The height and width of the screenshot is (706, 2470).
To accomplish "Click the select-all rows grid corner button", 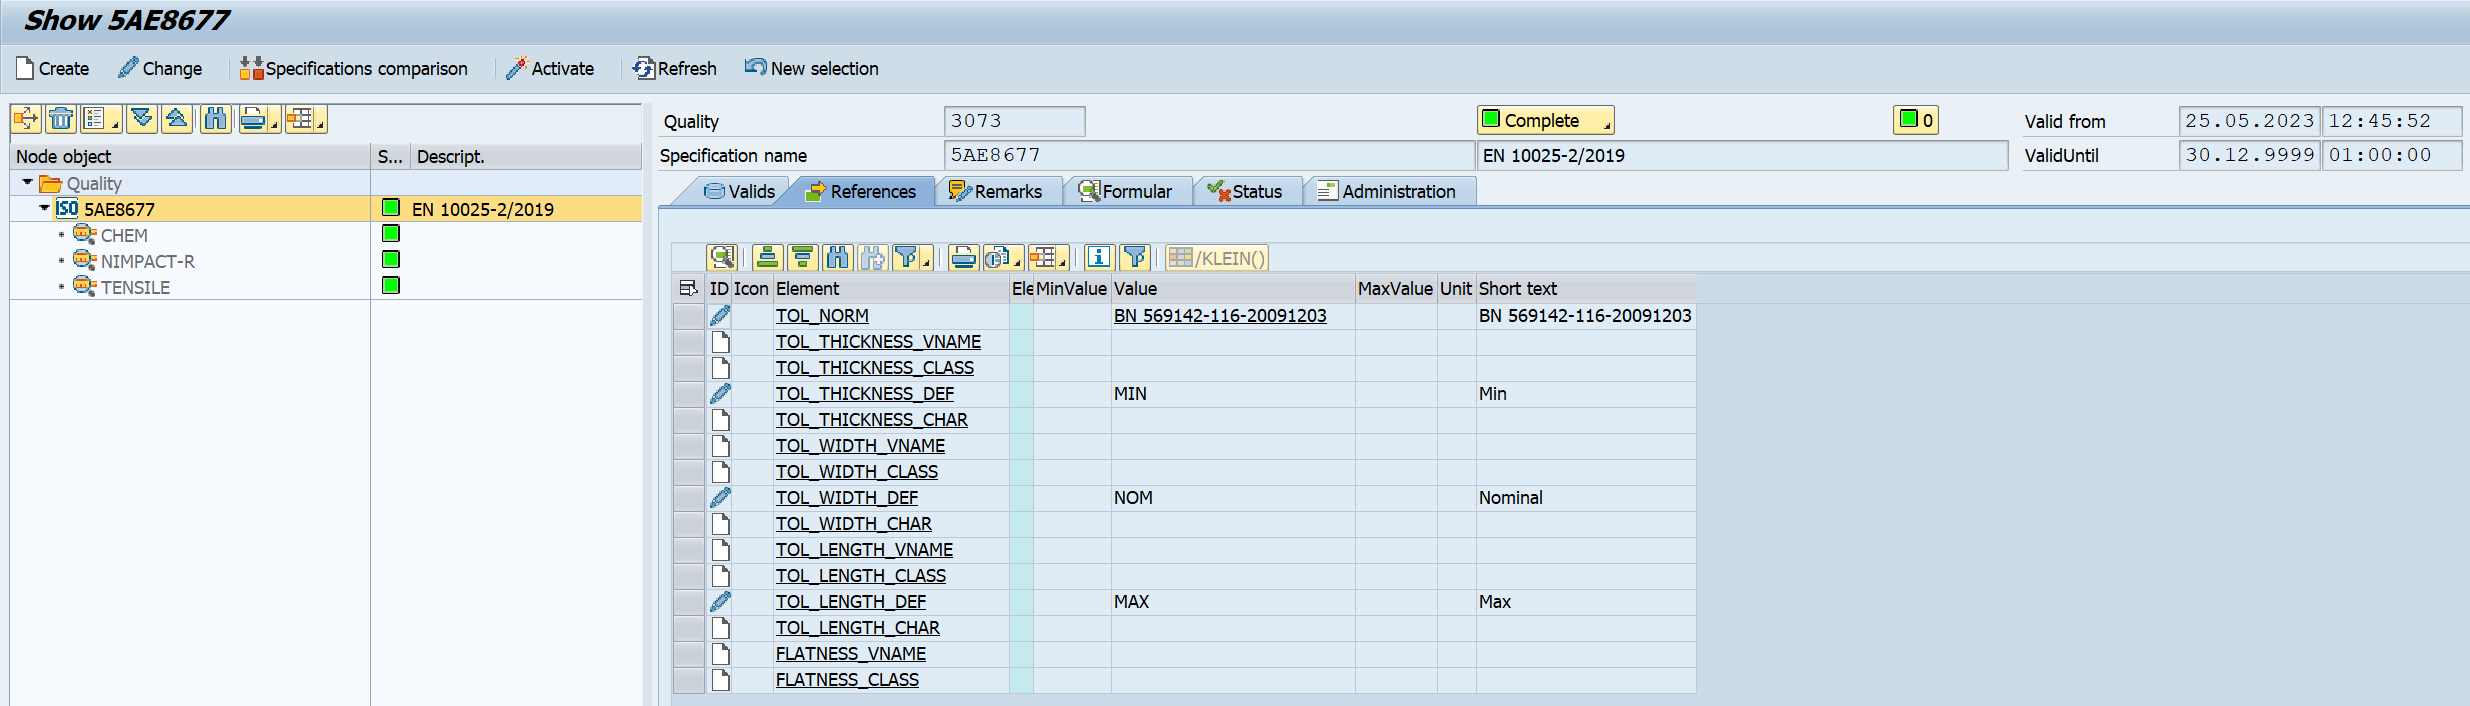I will pos(688,289).
